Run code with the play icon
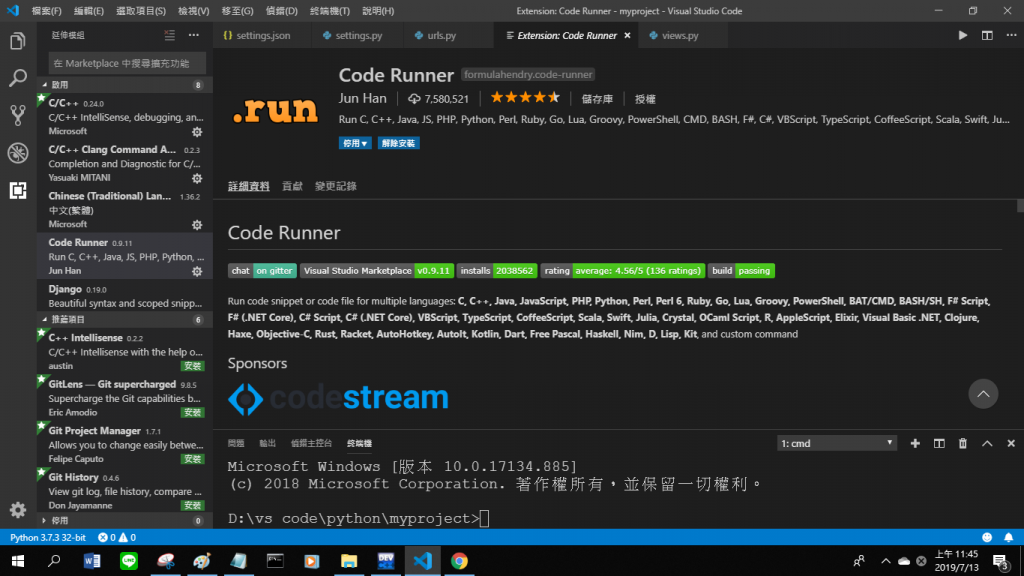Image resolution: width=1024 pixels, height=576 pixels. pyautogui.click(x=963, y=35)
